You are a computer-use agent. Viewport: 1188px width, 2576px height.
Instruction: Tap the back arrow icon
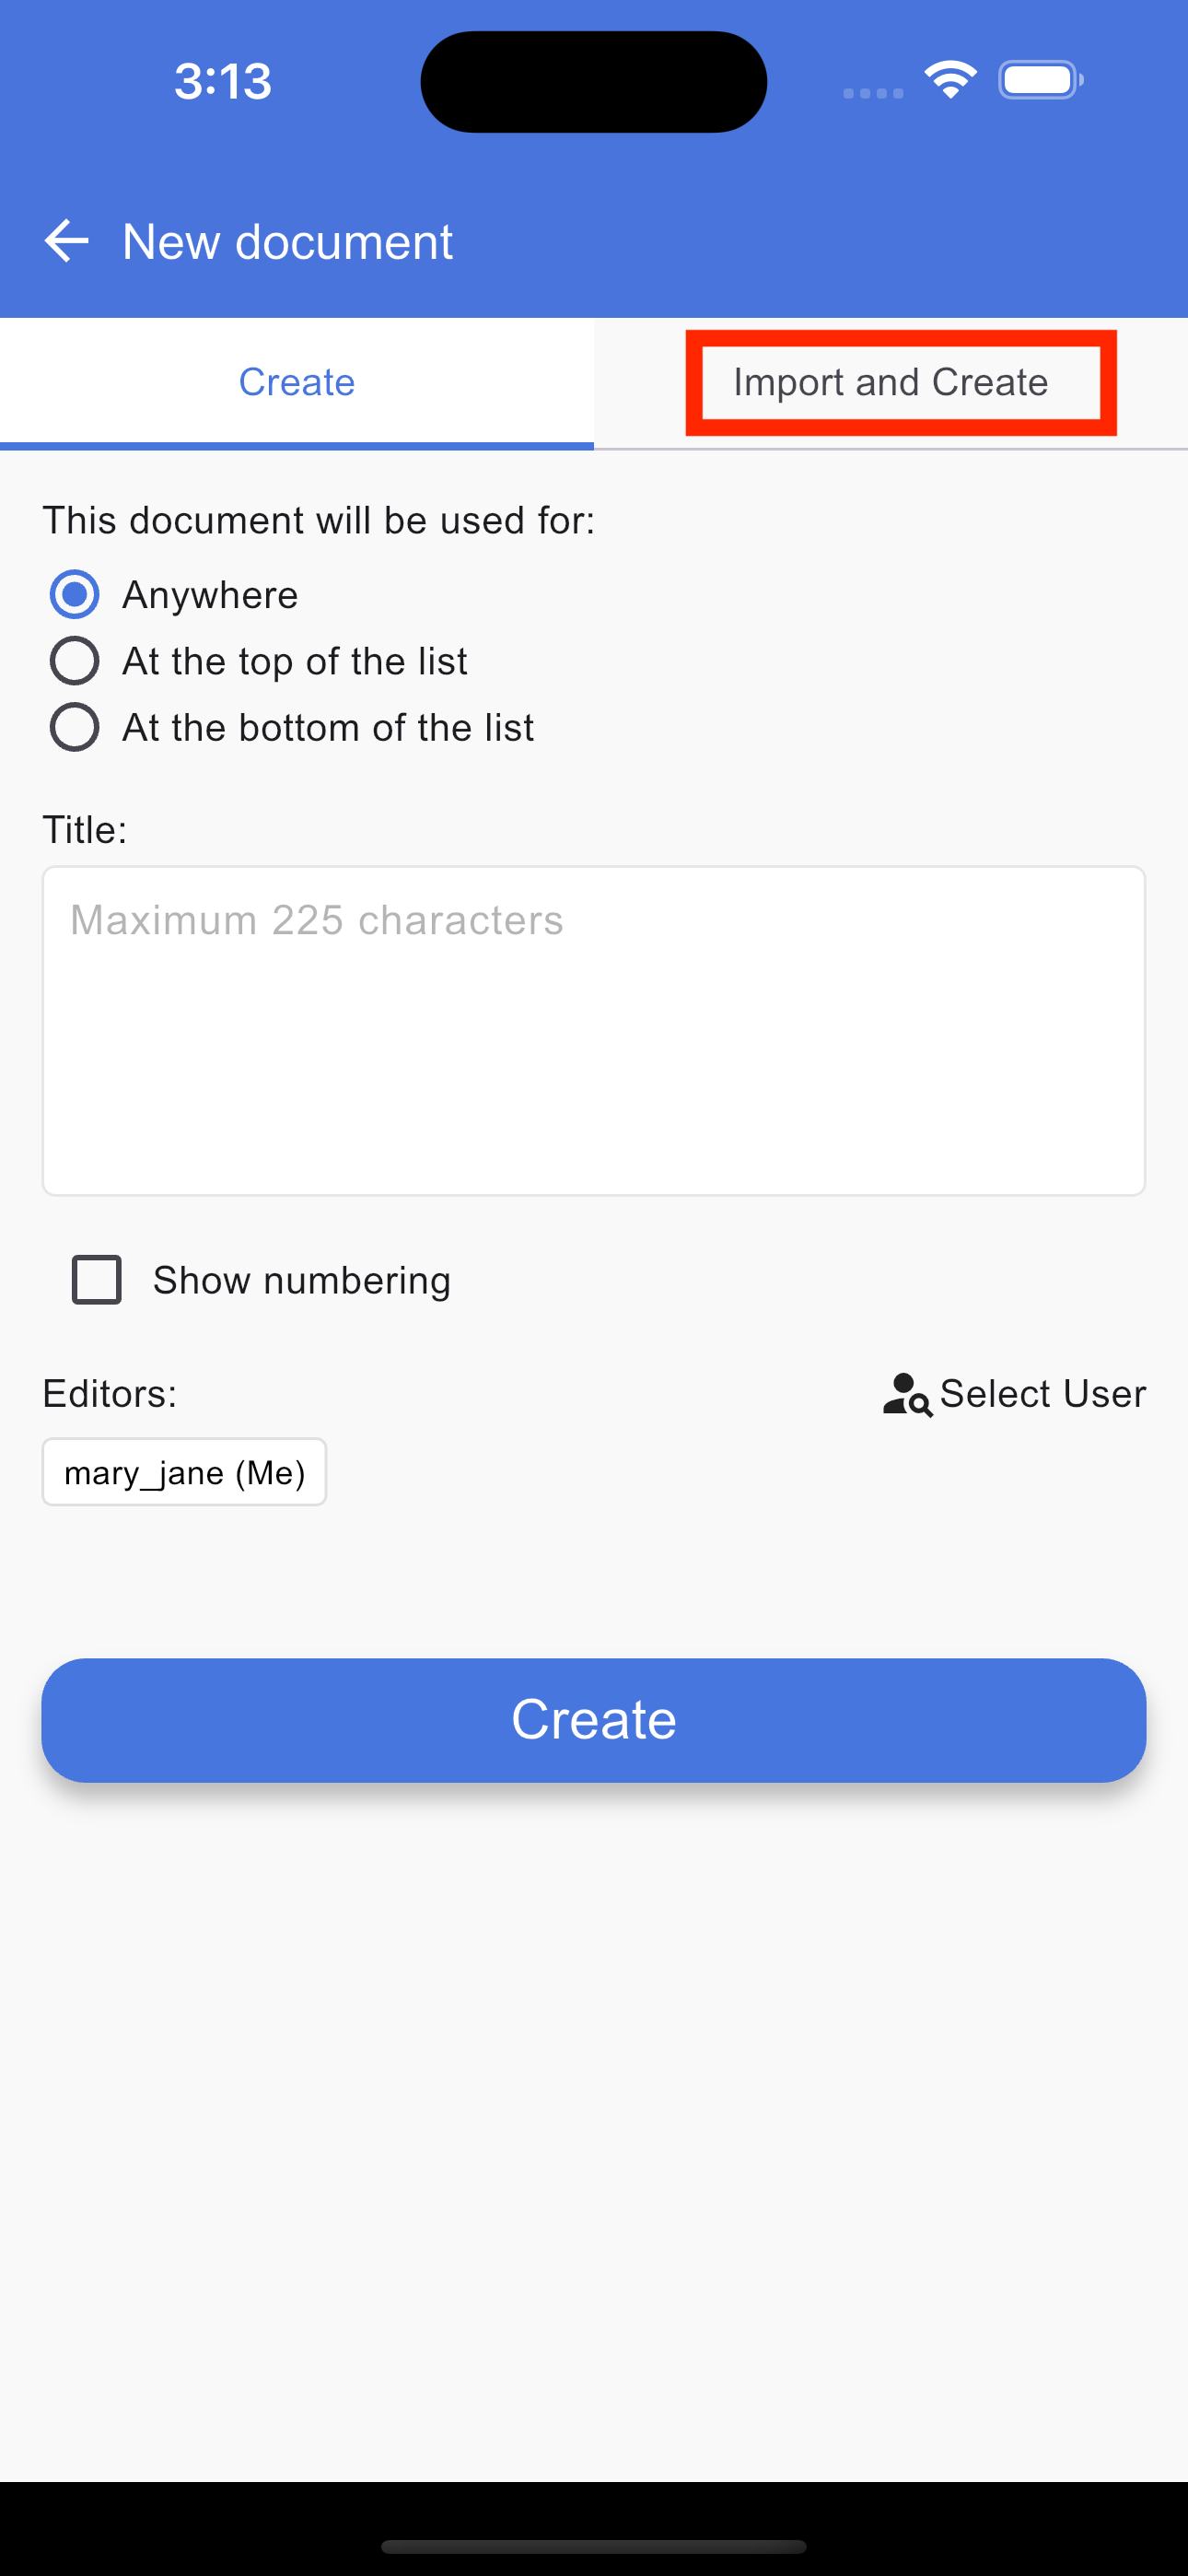point(67,241)
